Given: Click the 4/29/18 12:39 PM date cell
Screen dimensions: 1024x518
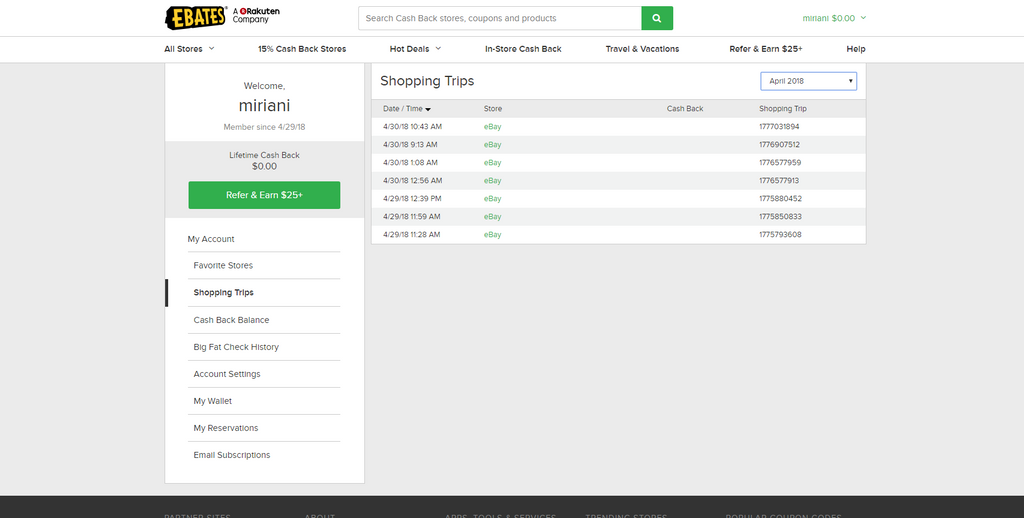Looking at the screenshot, I should tap(412, 199).
